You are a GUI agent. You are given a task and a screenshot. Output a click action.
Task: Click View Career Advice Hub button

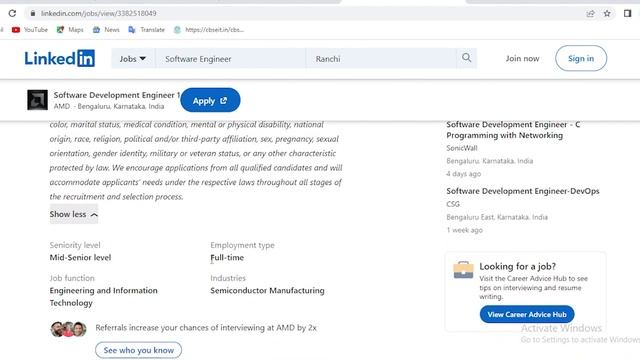point(527,314)
